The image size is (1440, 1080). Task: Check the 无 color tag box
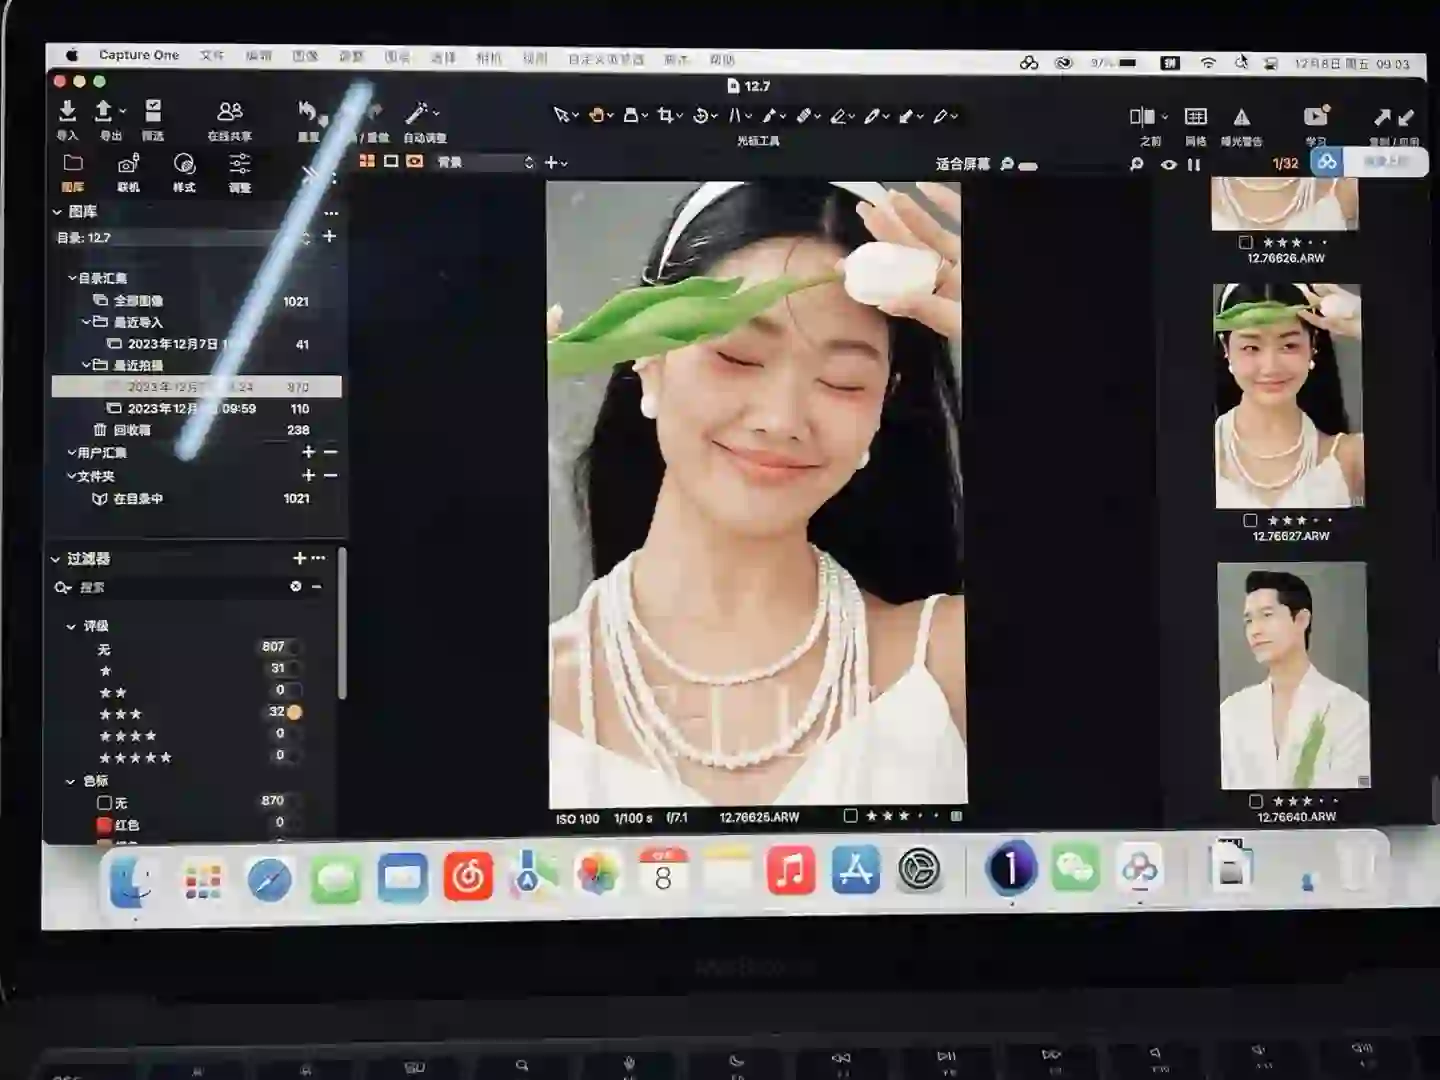[x=104, y=803]
